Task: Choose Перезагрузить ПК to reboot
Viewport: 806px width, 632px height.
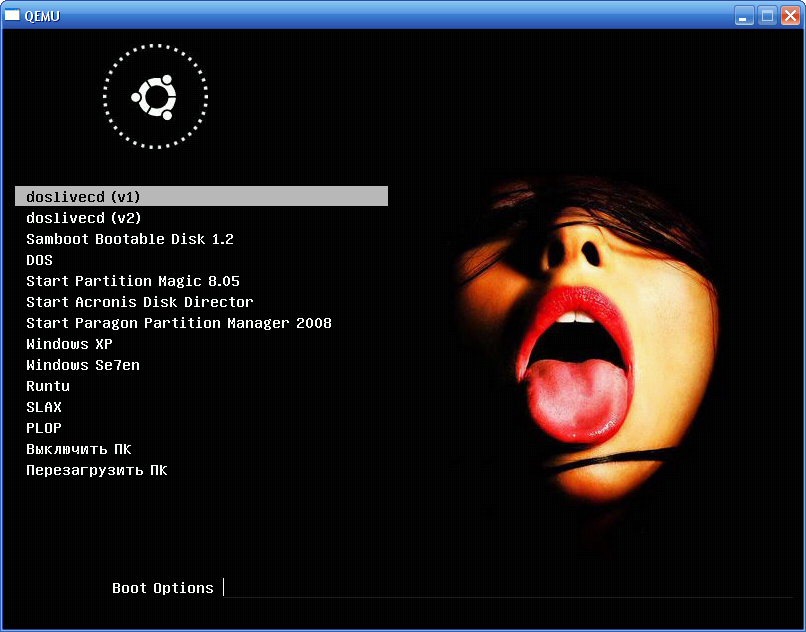Action: 97,470
